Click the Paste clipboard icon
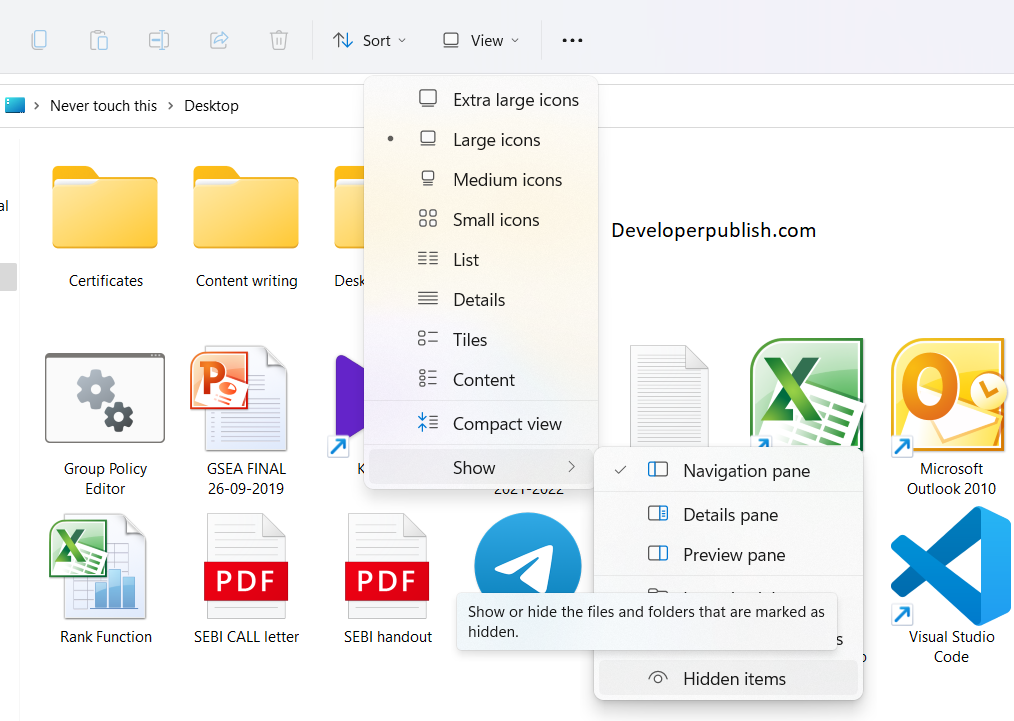1014x721 pixels. [x=99, y=40]
